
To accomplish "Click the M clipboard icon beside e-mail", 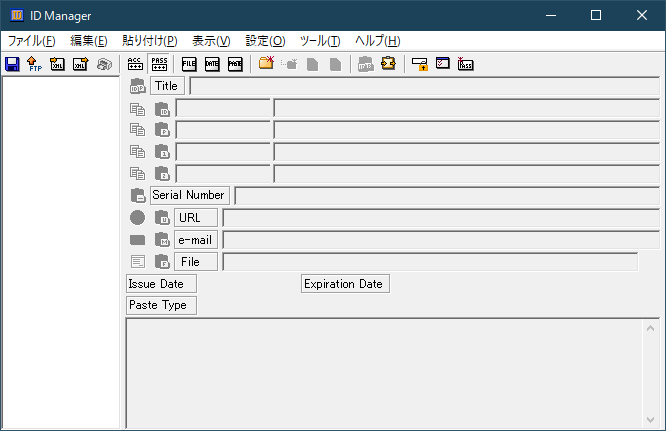I will pyautogui.click(x=162, y=240).
